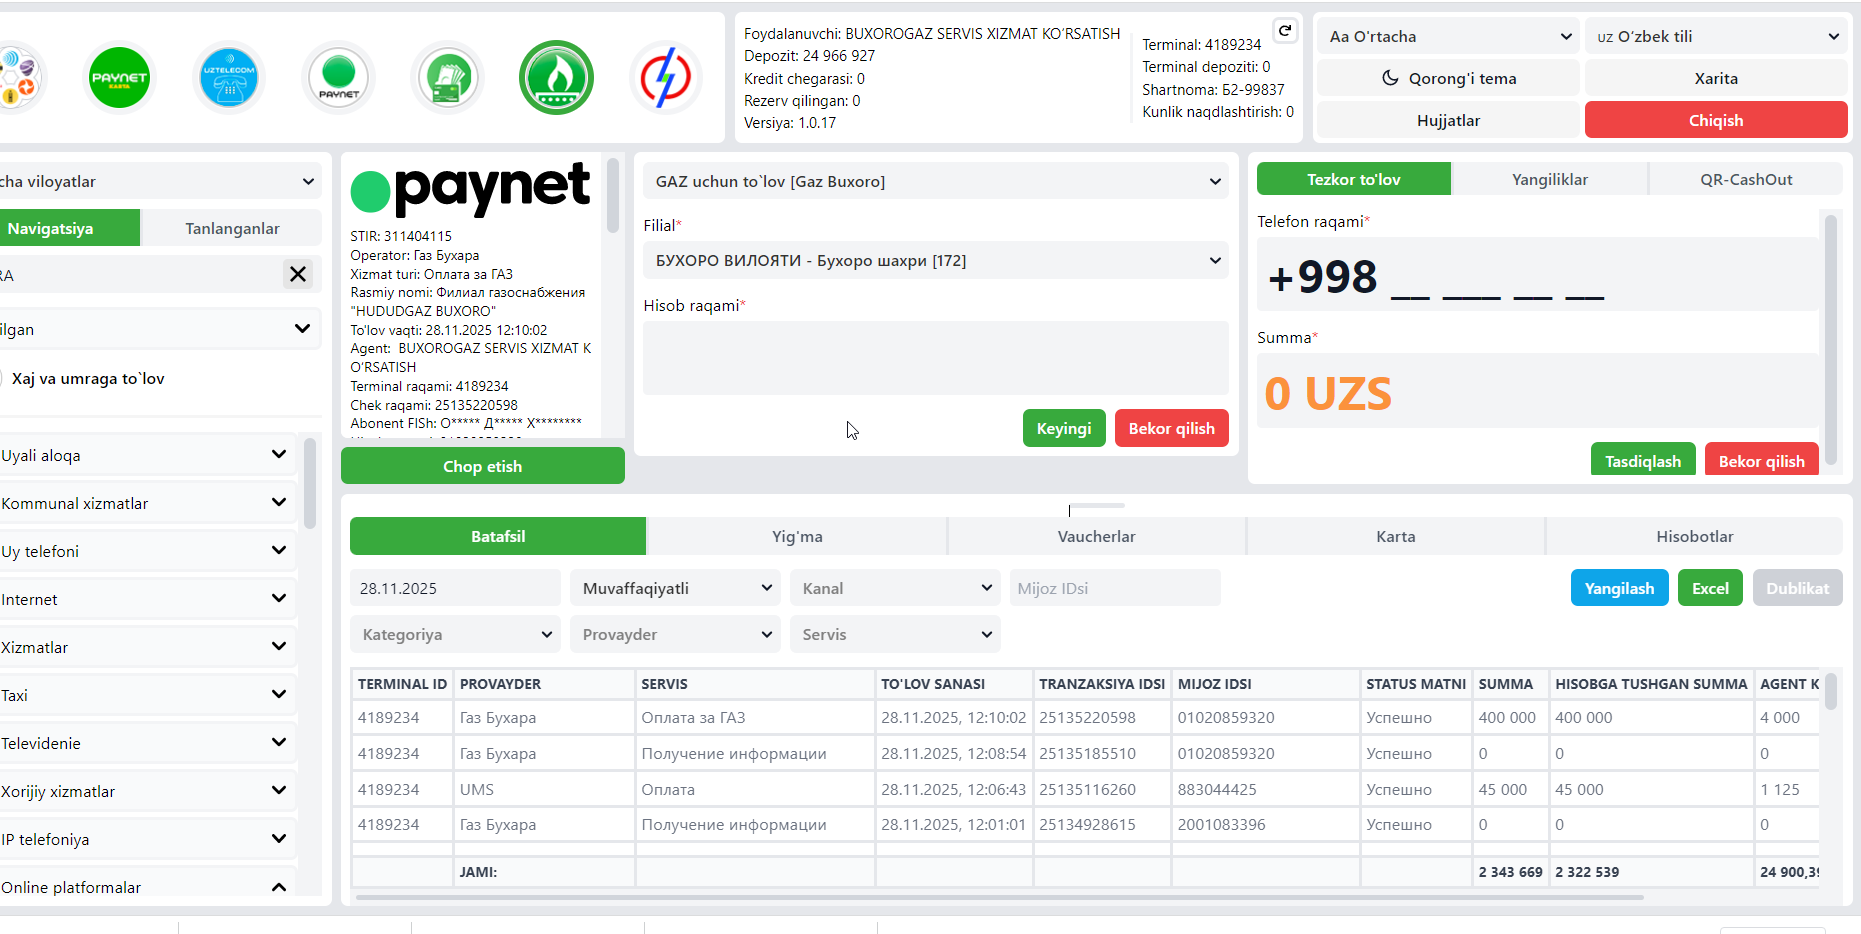The width and height of the screenshot is (1861, 934).
Task: Click the Keyingi button
Action: [1064, 428]
